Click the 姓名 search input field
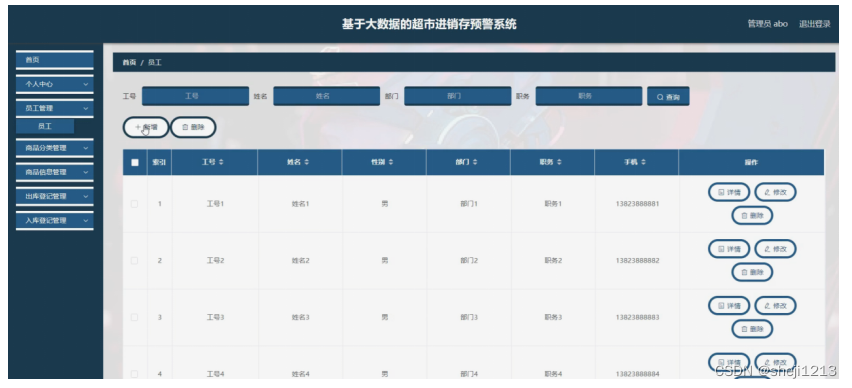Image resolution: width=852 pixels, height=388 pixels. coord(327,96)
